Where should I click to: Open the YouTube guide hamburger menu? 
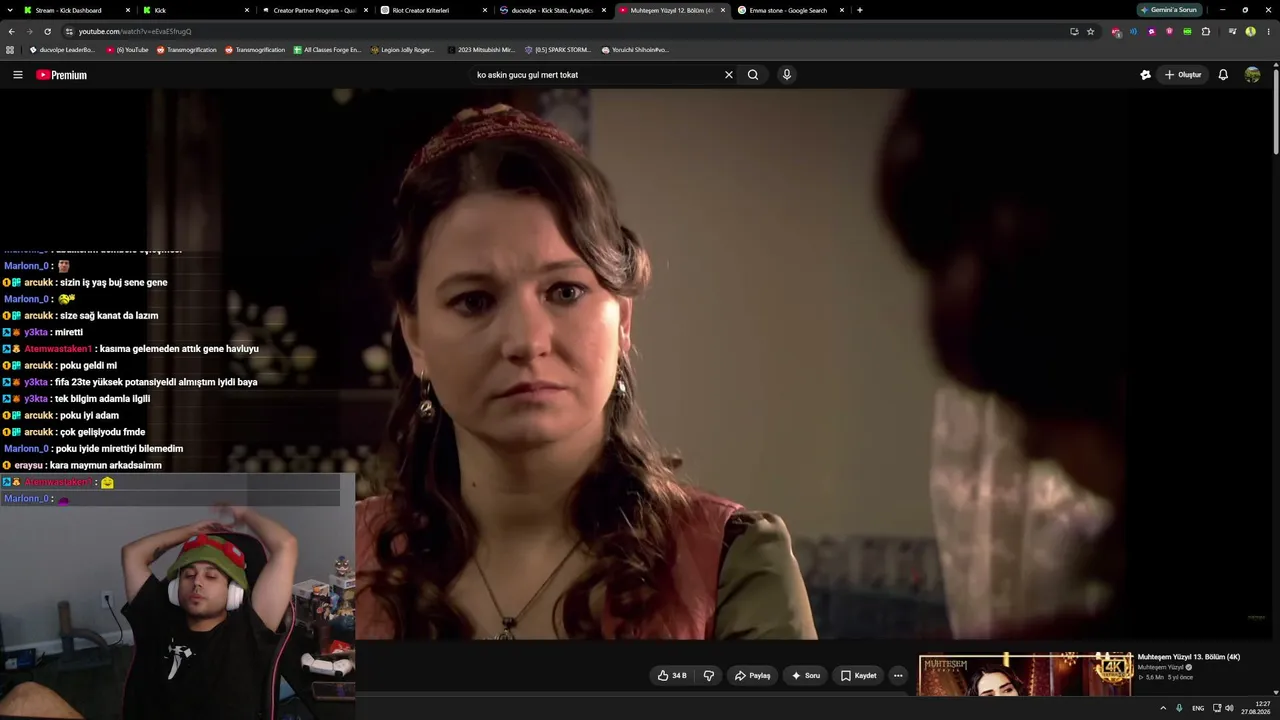click(17, 75)
